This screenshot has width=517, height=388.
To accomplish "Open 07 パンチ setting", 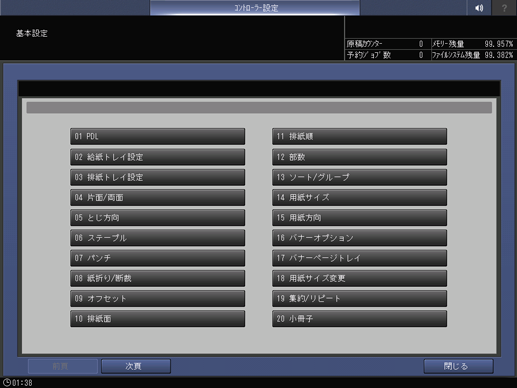I will pos(158,258).
